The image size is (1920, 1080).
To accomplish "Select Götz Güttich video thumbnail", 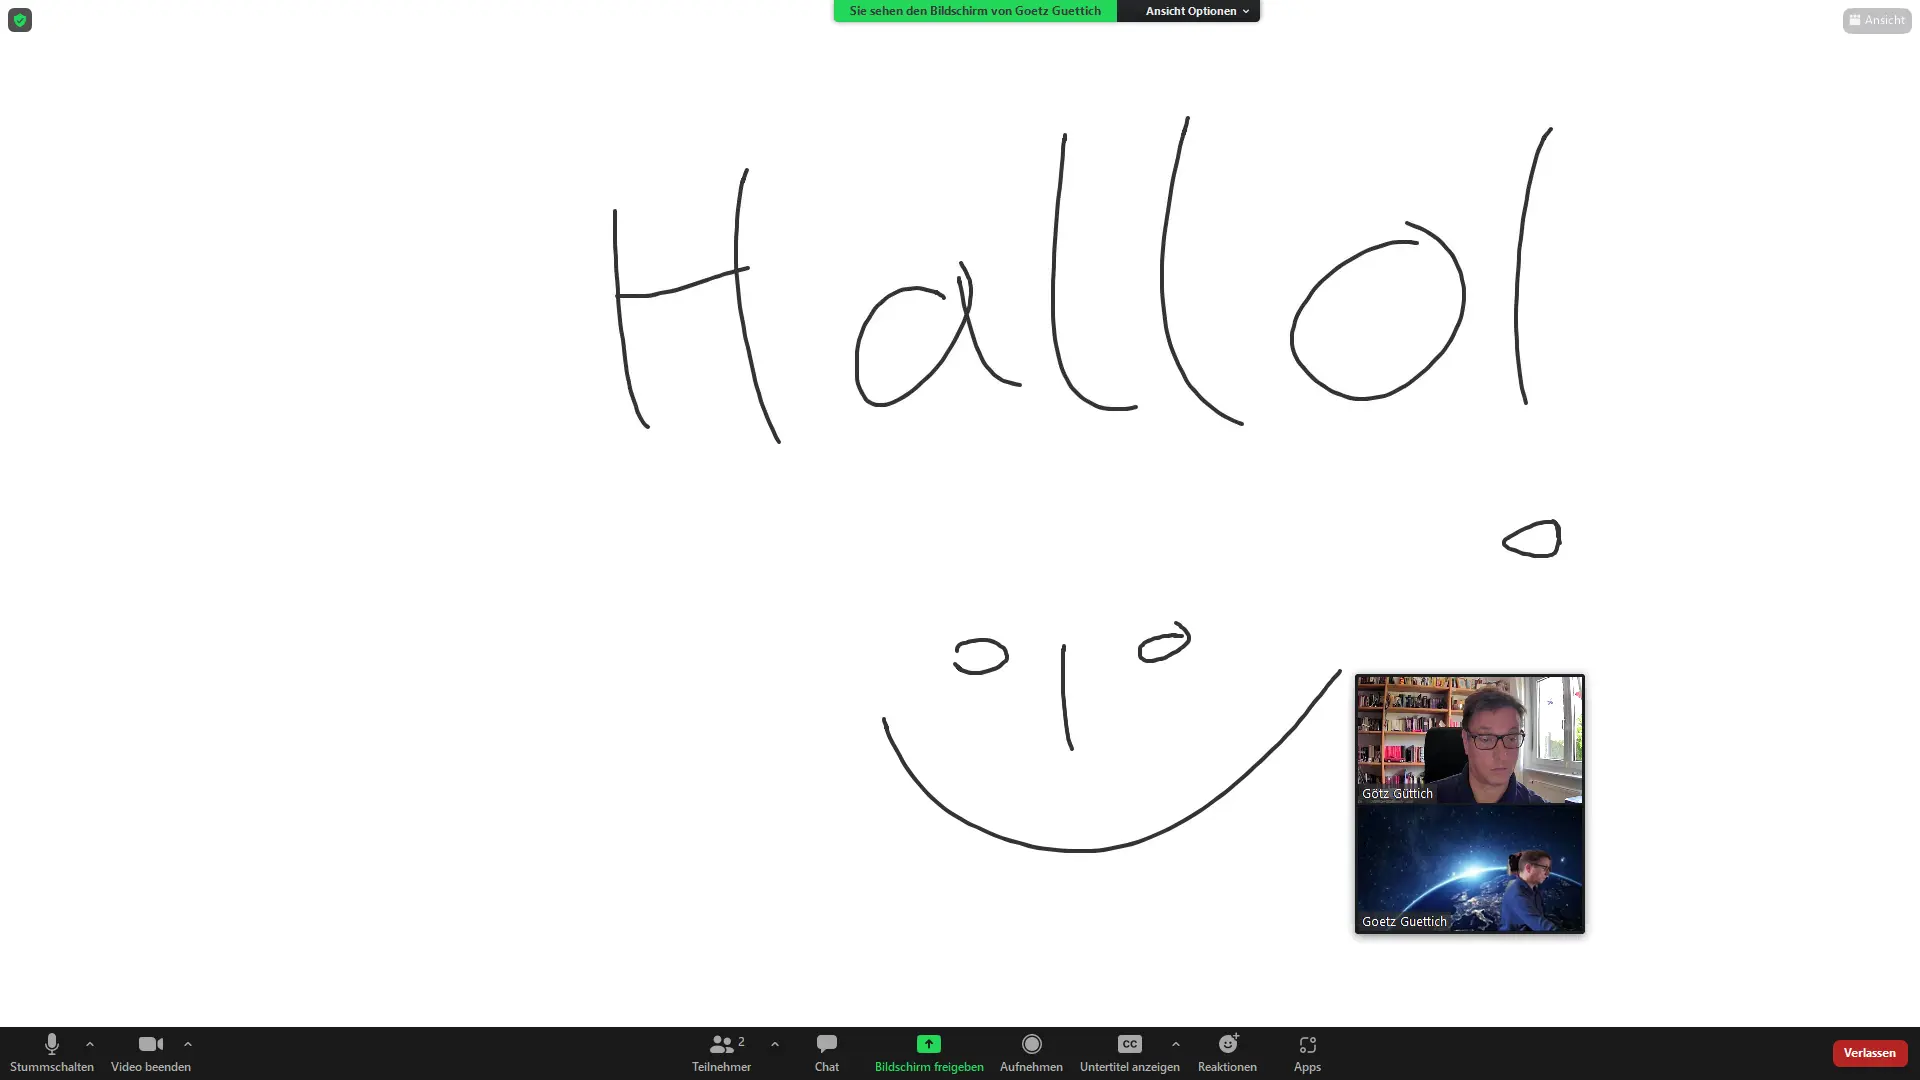I will point(1469,740).
